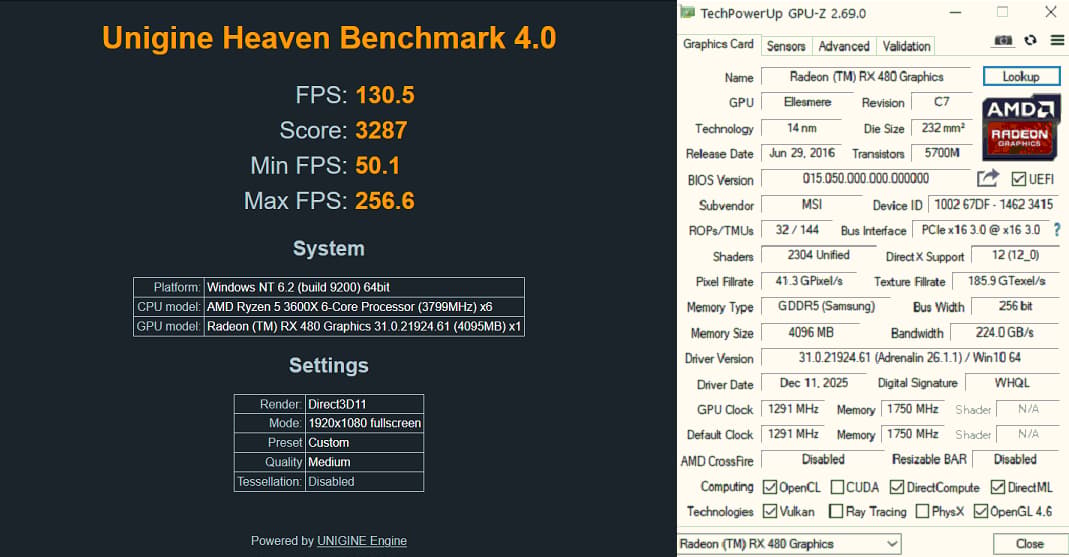Click the refresh icon in GPU-Z toolbar

click(x=1030, y=40)
